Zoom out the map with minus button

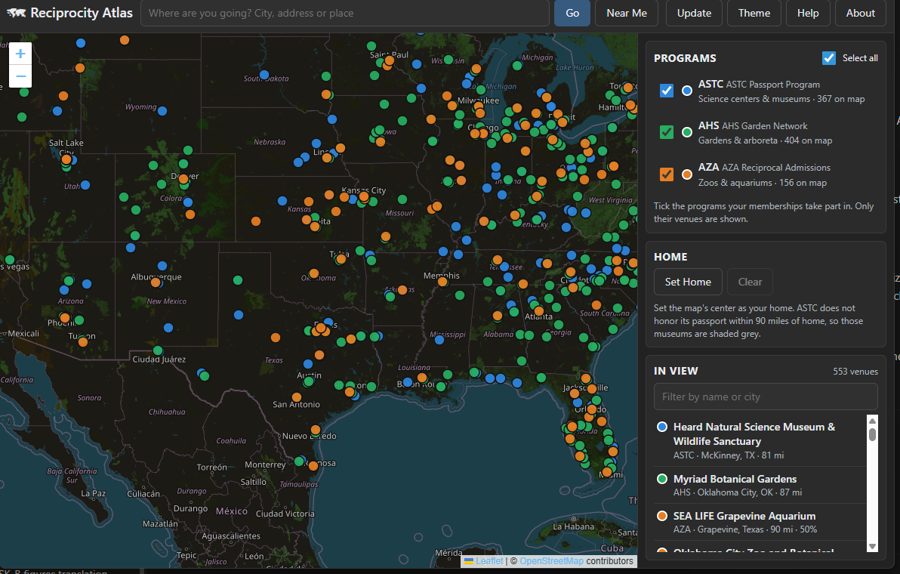pyautogui.click(x=20, y=76)
